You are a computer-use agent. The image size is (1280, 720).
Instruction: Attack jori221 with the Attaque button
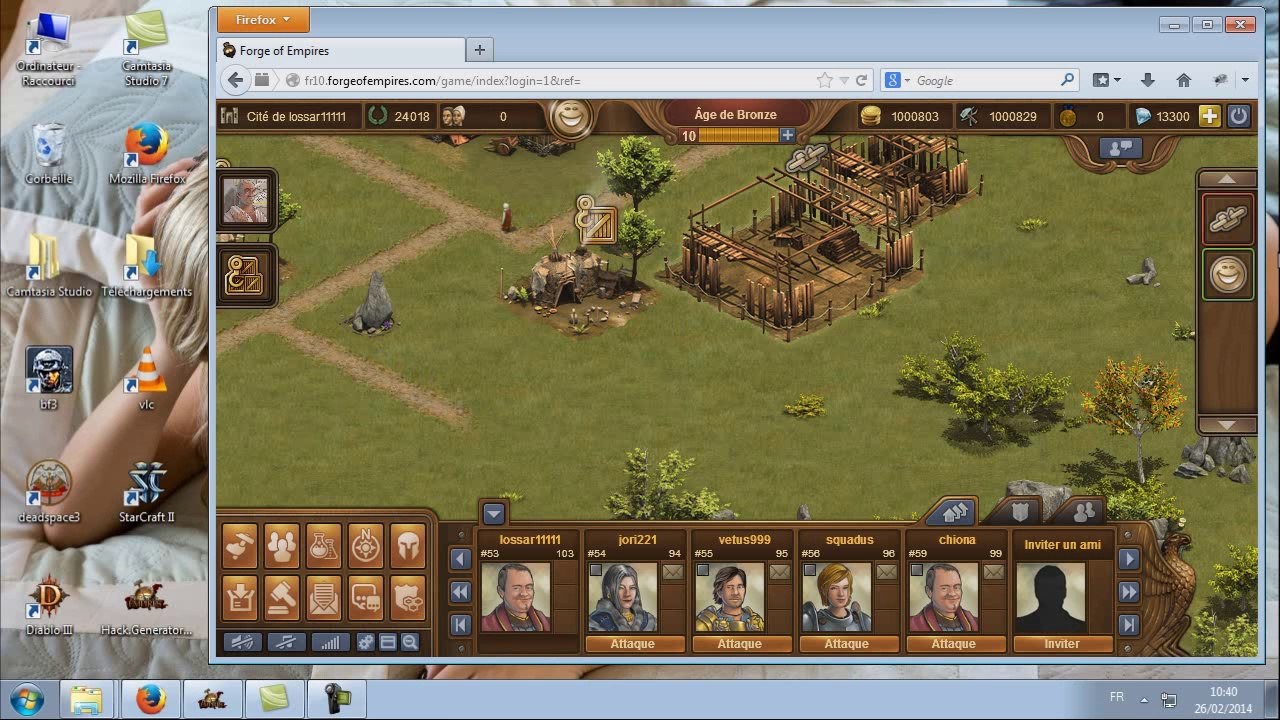point(633,644)
